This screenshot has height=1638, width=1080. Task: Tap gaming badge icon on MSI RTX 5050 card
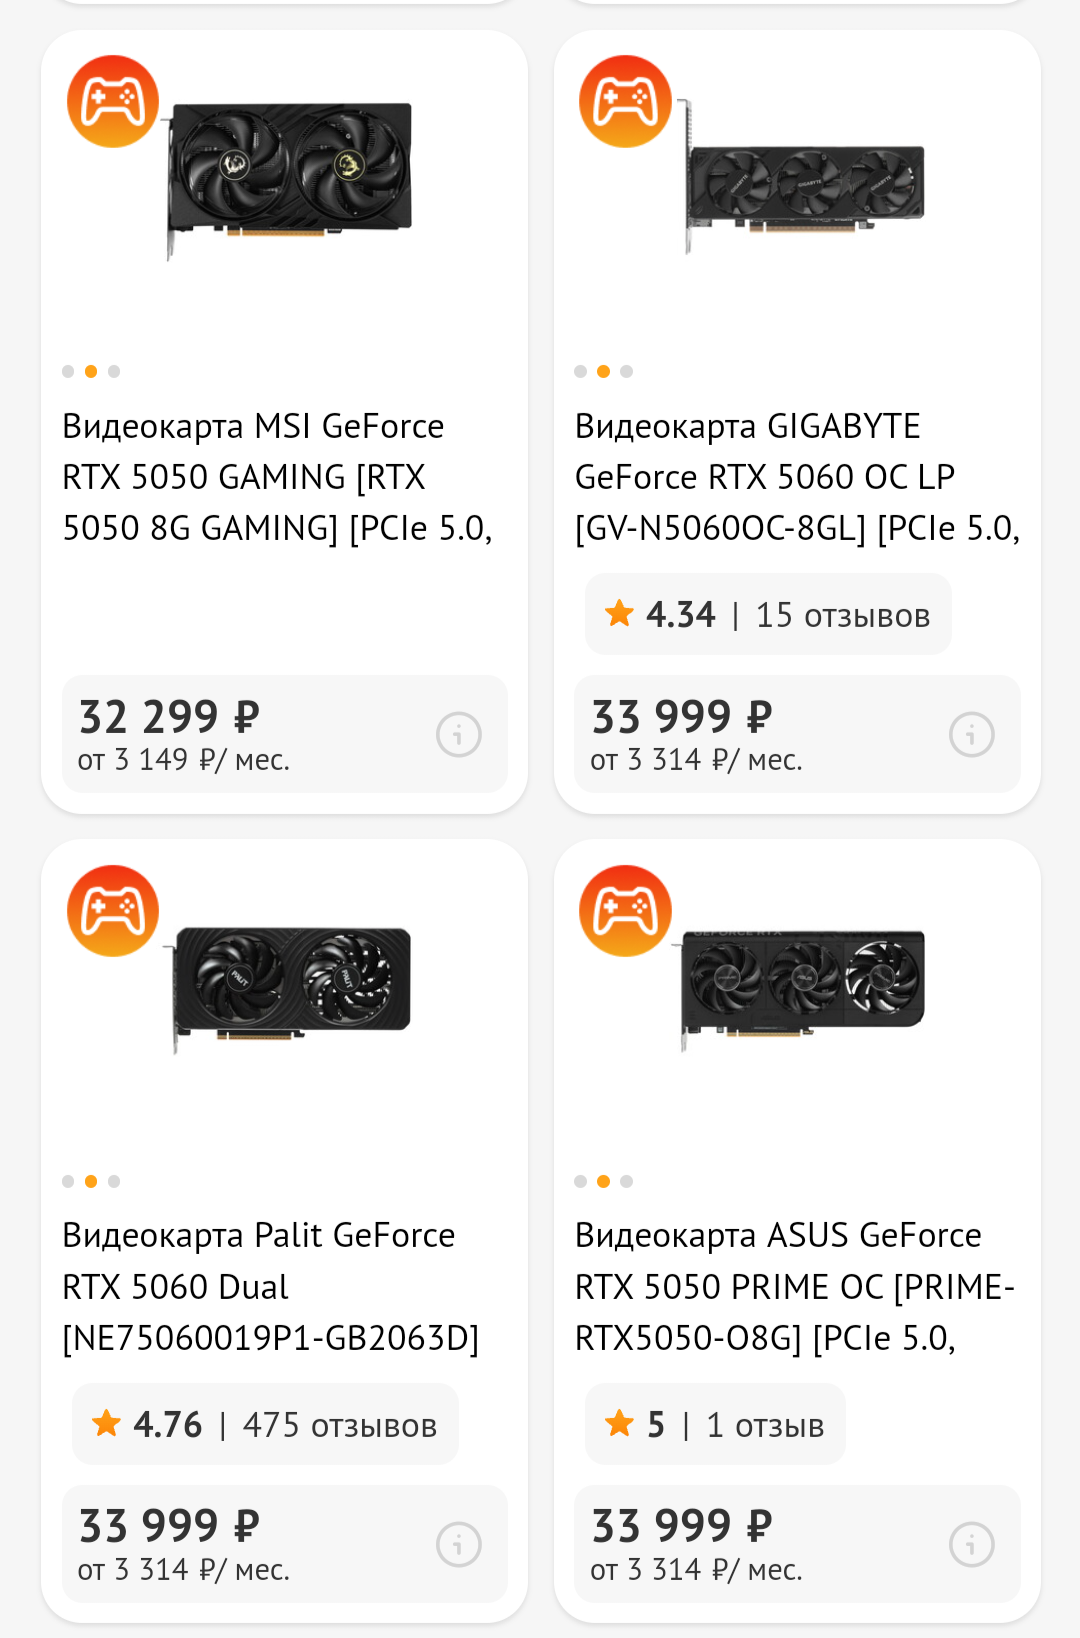[113, 101]
